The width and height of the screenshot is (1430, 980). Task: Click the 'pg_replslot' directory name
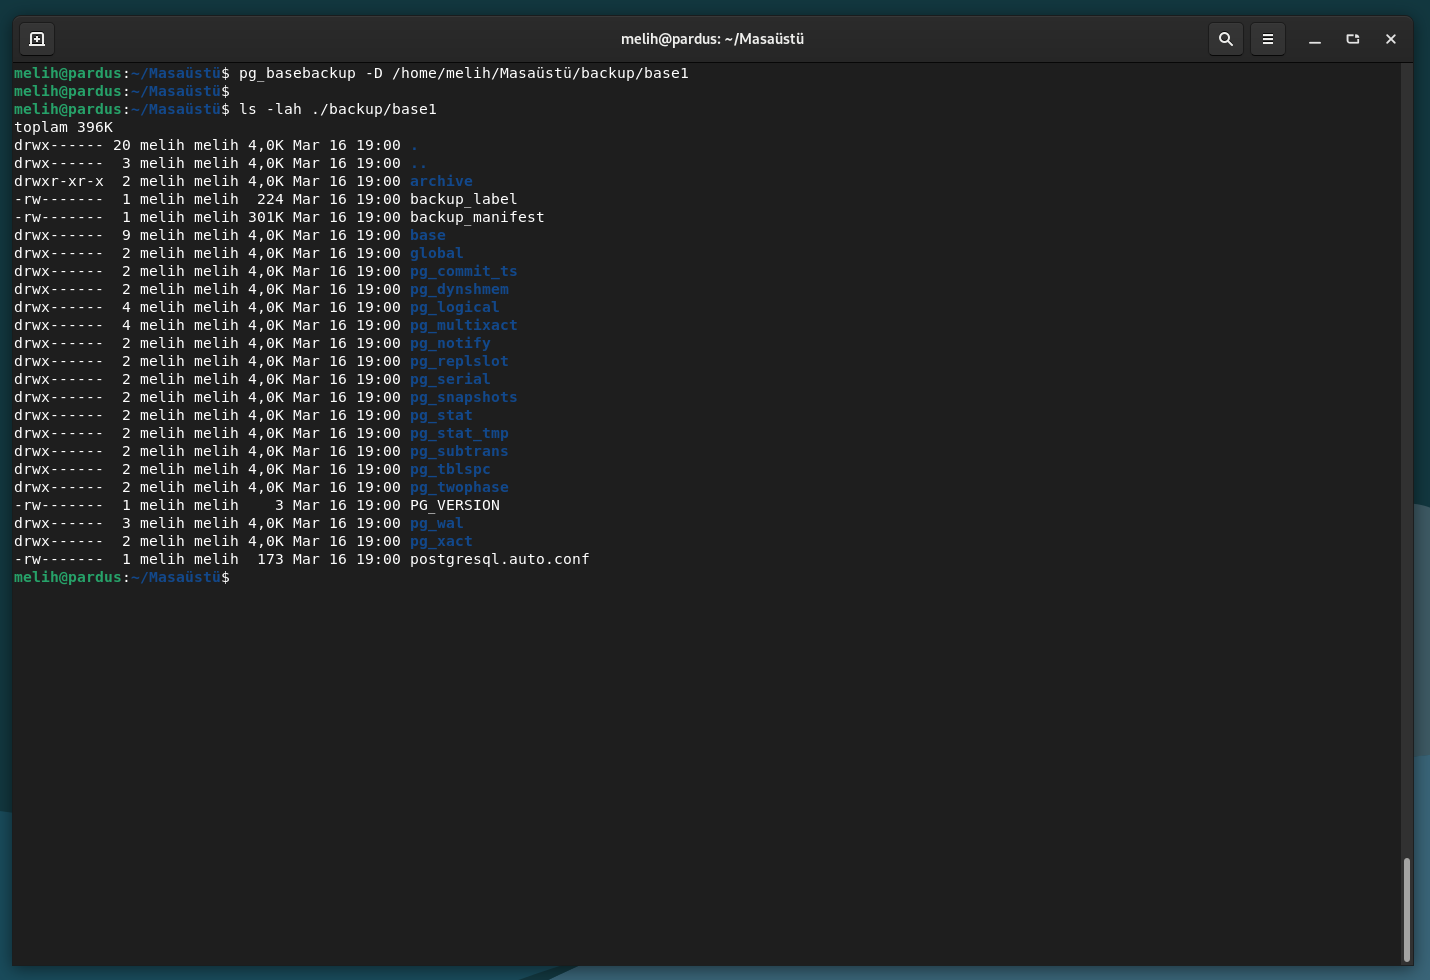pos(459,361)
